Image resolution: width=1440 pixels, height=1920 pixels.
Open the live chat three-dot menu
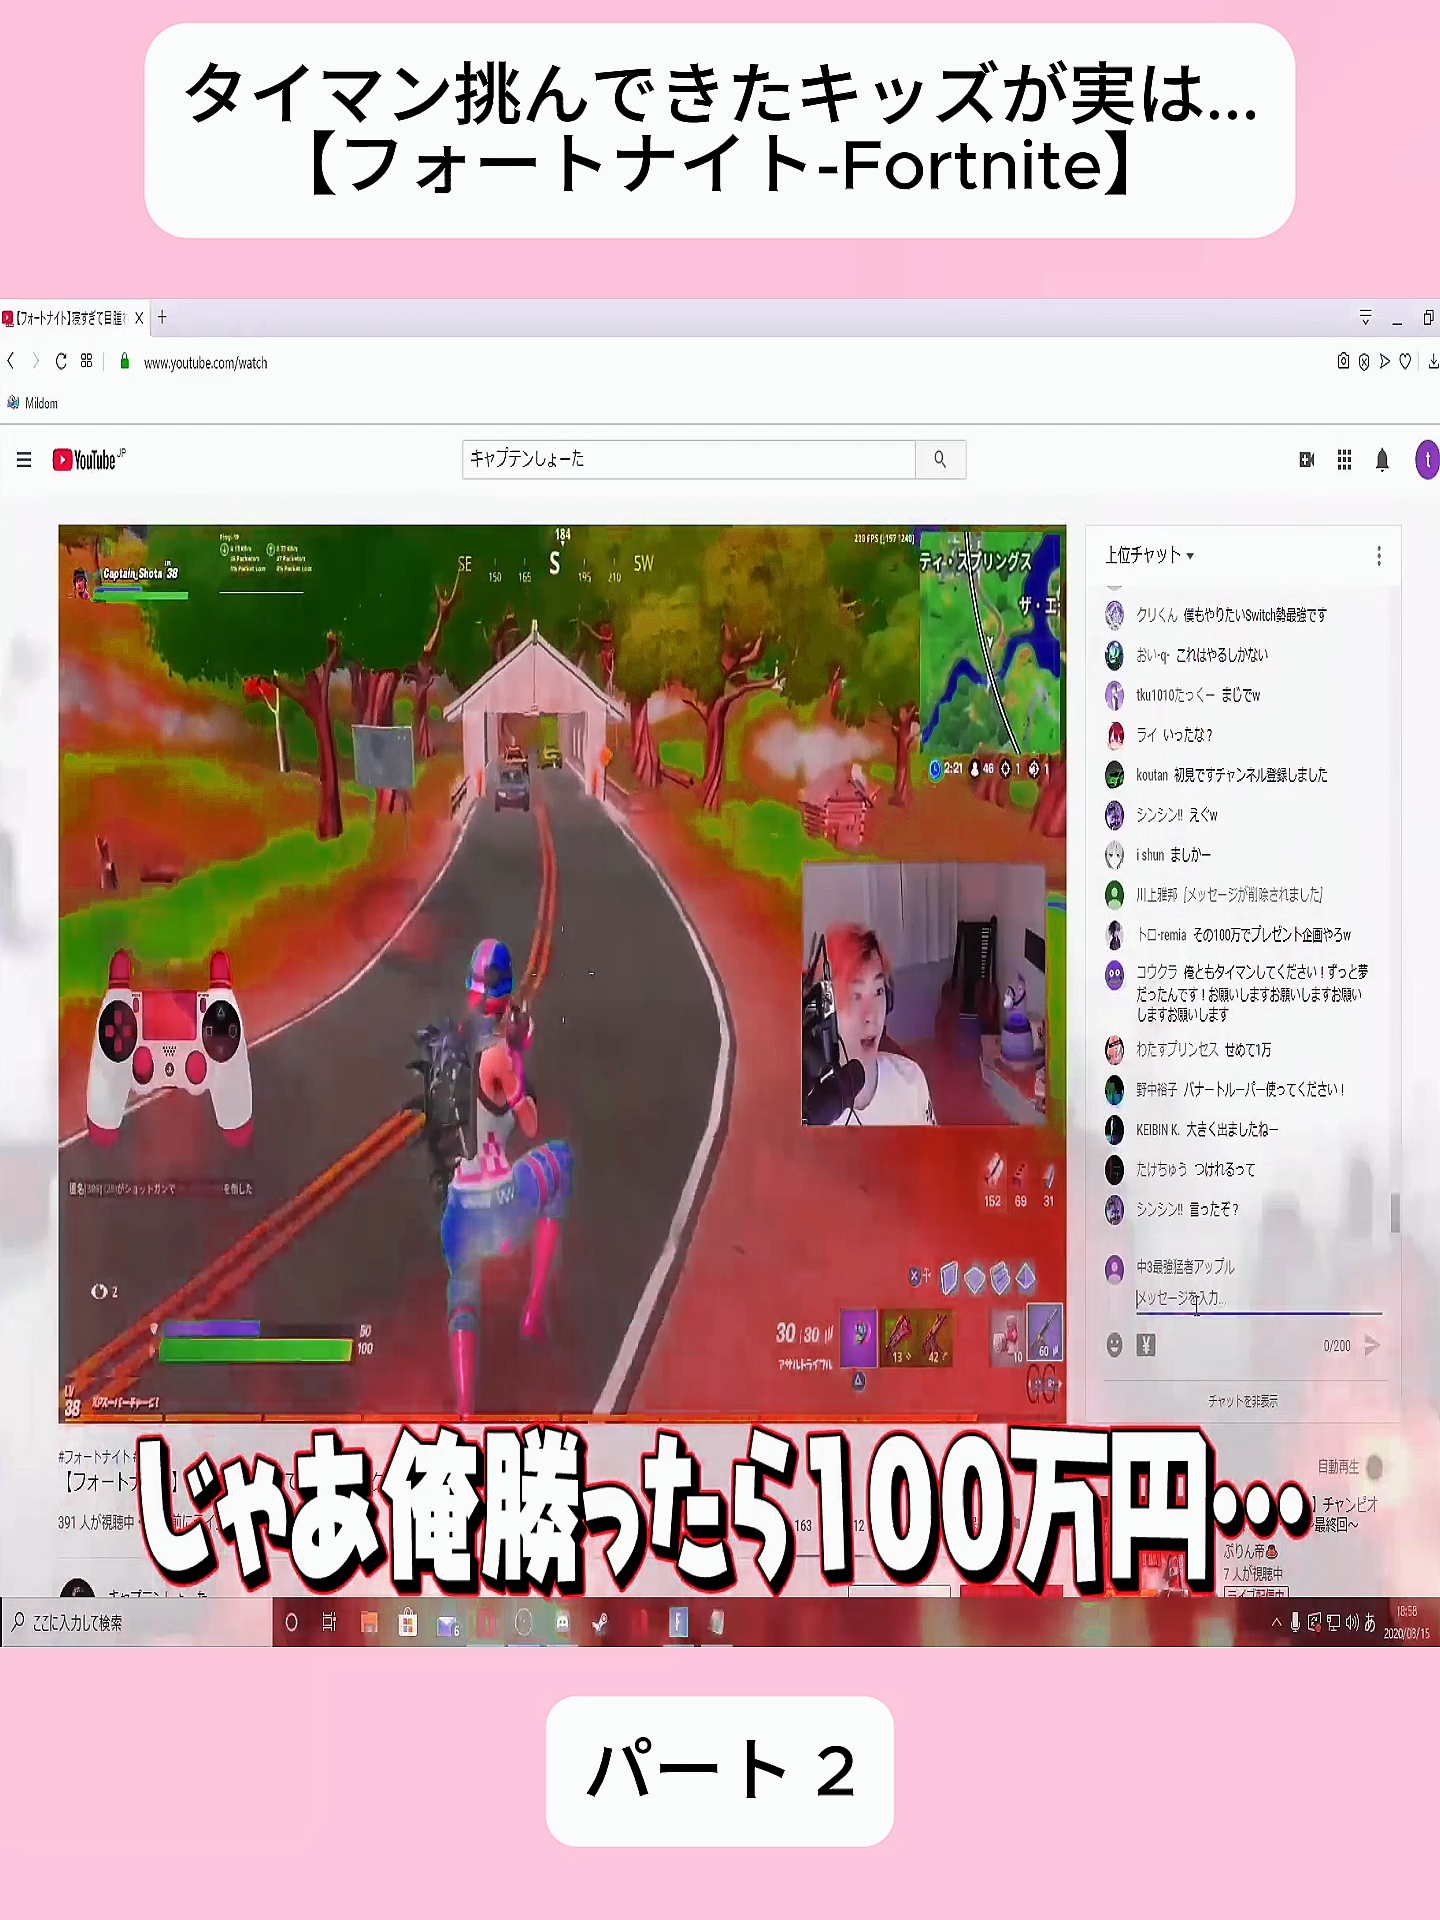tap(1379, 556)
